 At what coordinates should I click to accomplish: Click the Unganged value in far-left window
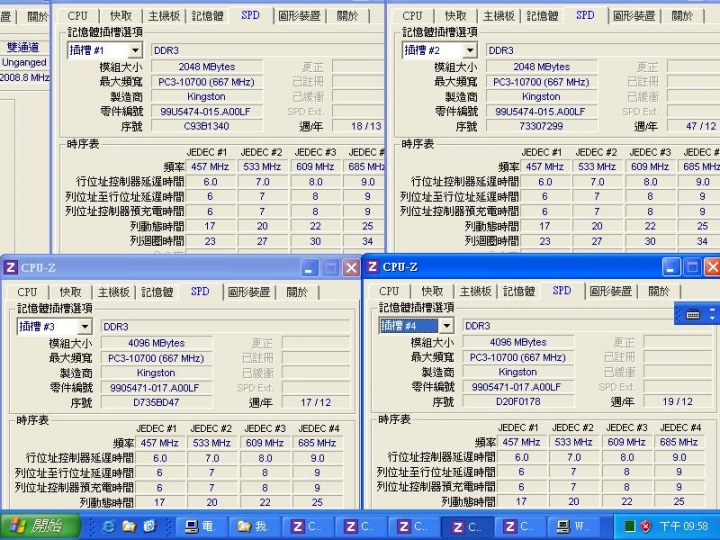click(x=24, y=62)
